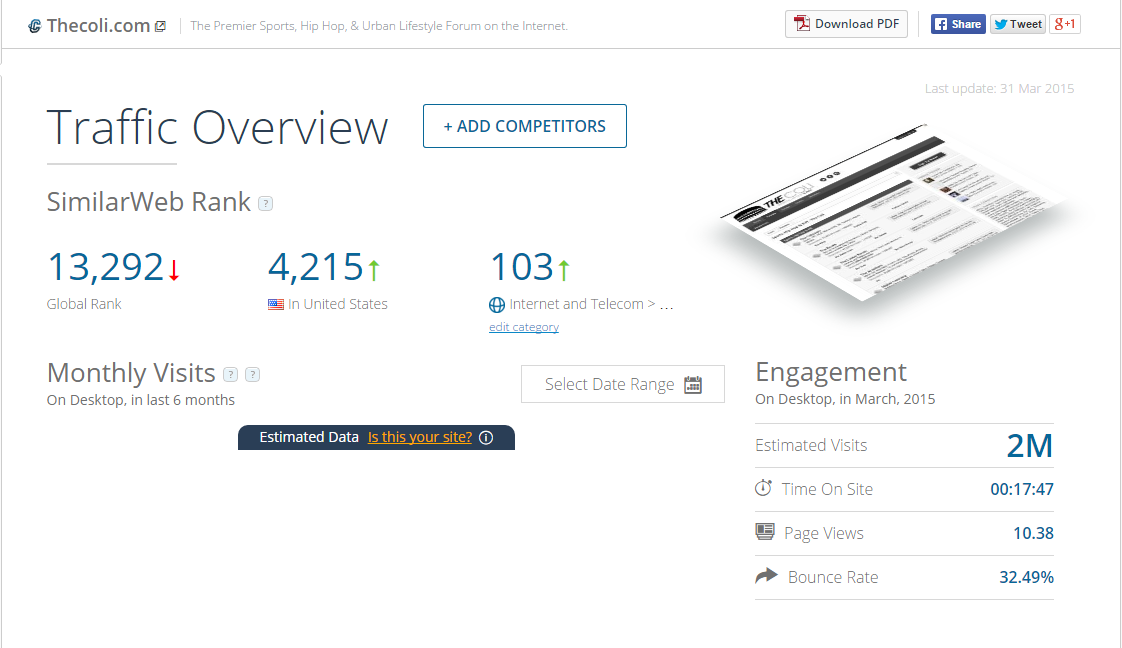Download the report as PDF
This screenshot has width=1122, height=648.
tap(846, 24)
